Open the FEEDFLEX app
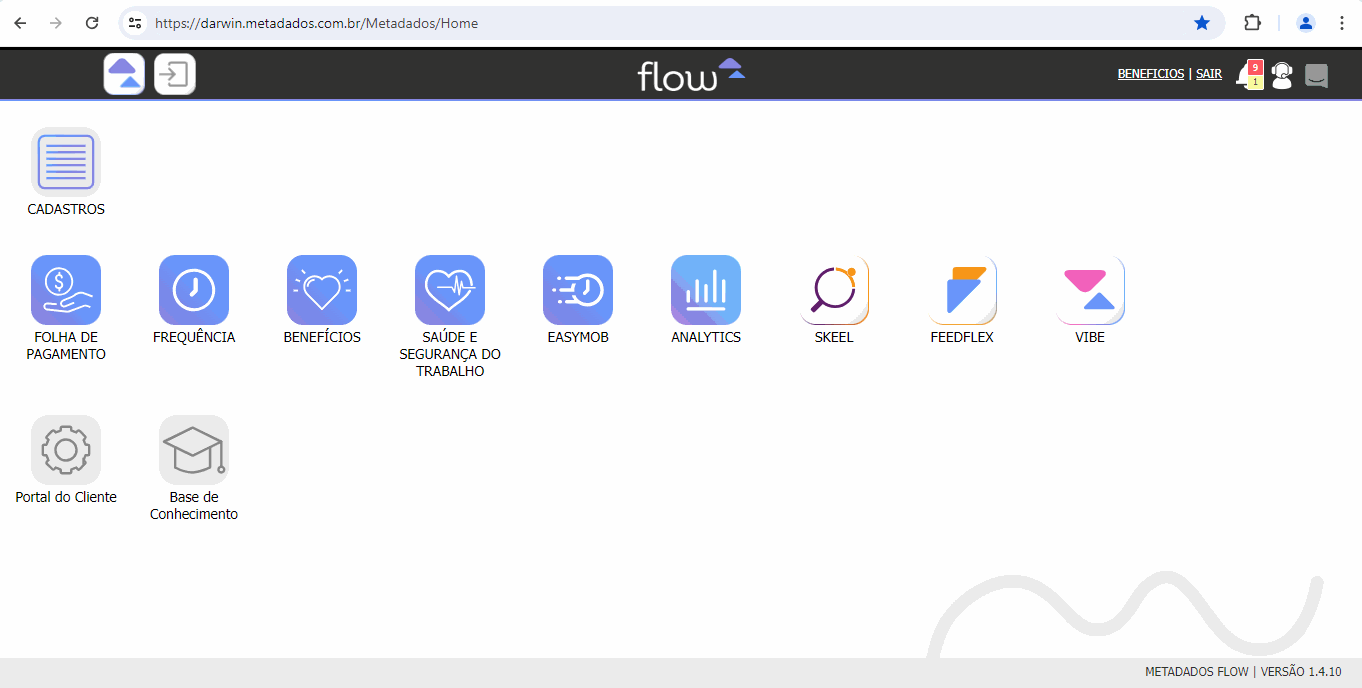1362x688 pixels. coord(962,290)
